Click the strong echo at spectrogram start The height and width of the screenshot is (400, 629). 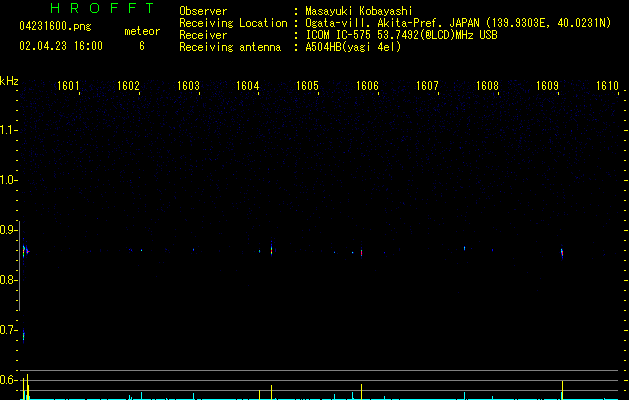coord(24,251)
